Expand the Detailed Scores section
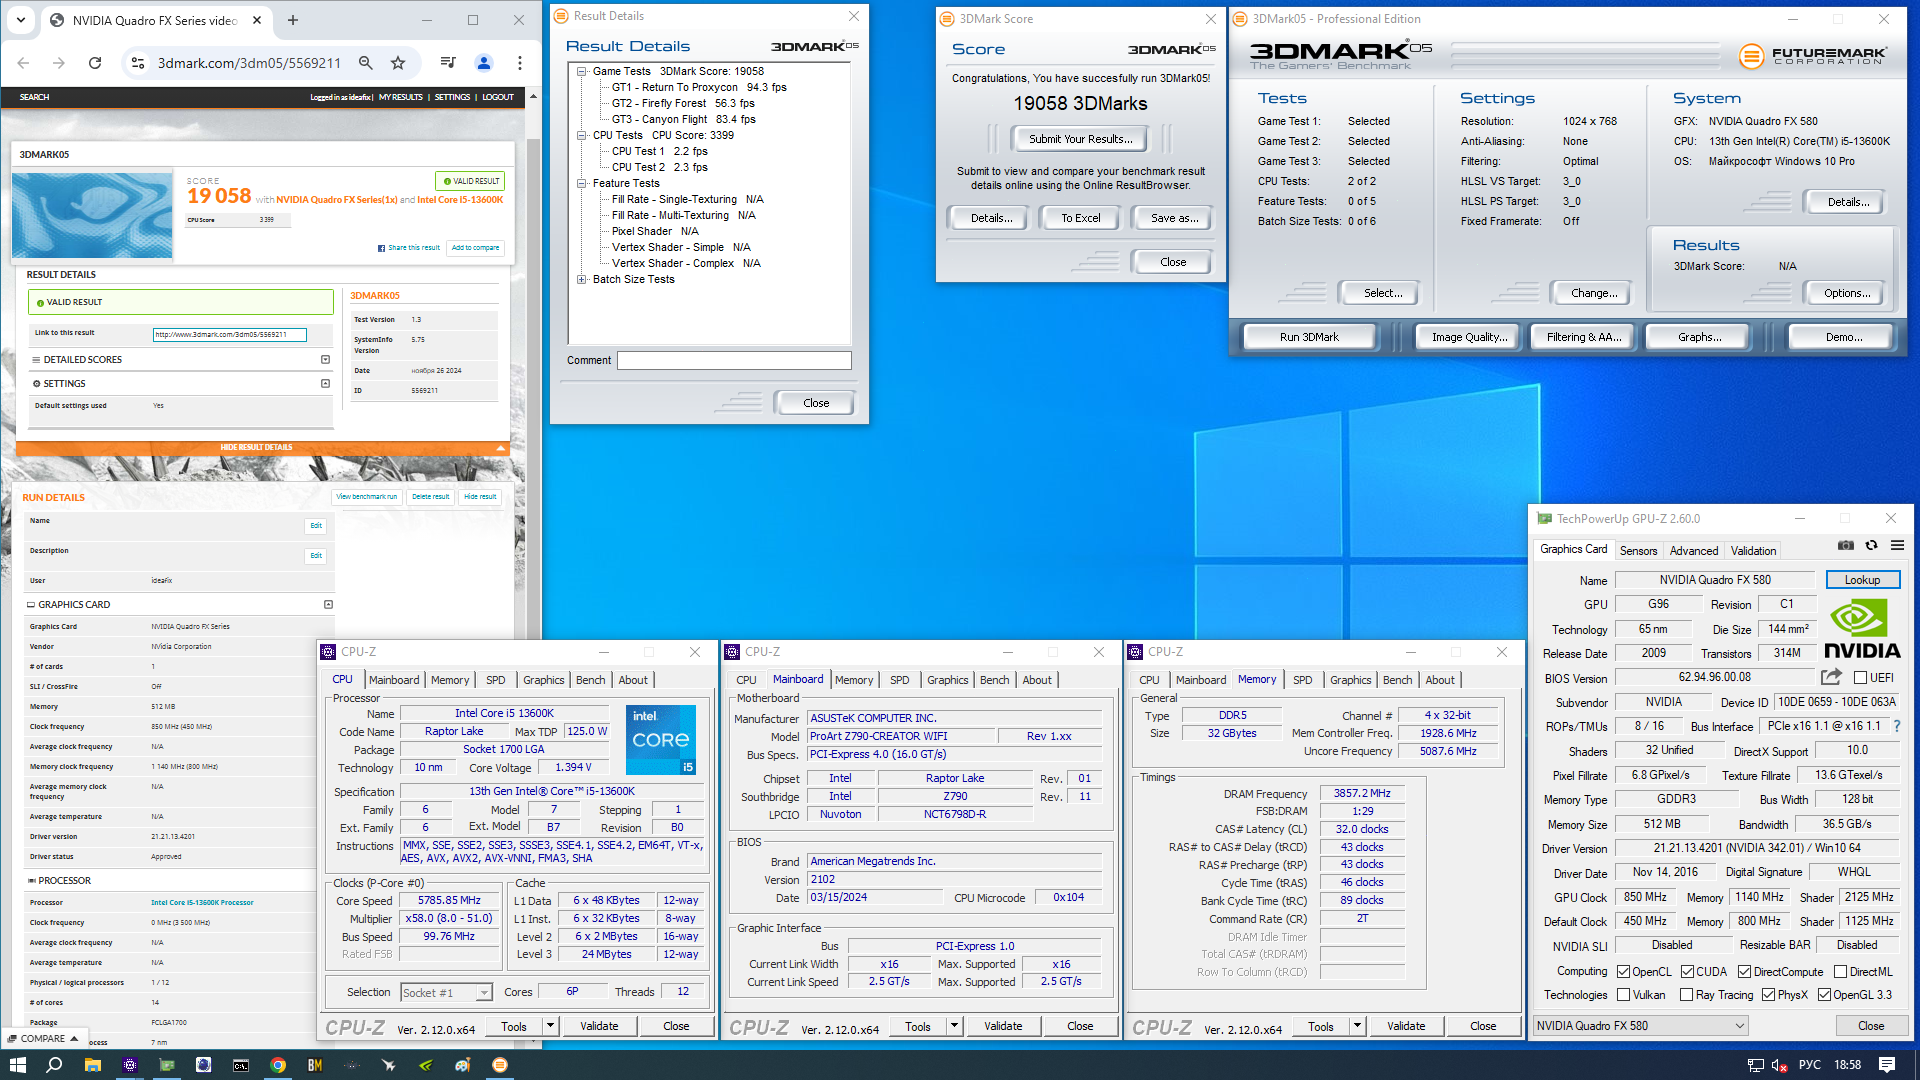 click(x=325, y=359)
